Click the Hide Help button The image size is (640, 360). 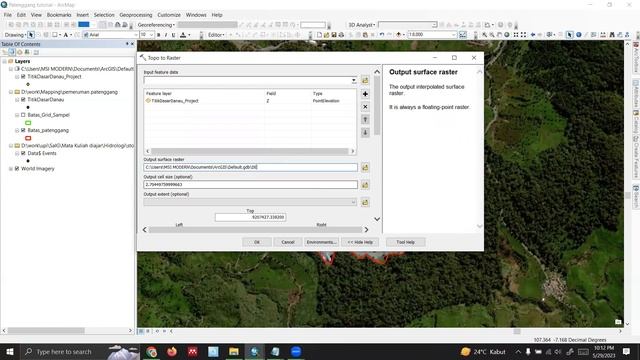click(x=360, y=242)
